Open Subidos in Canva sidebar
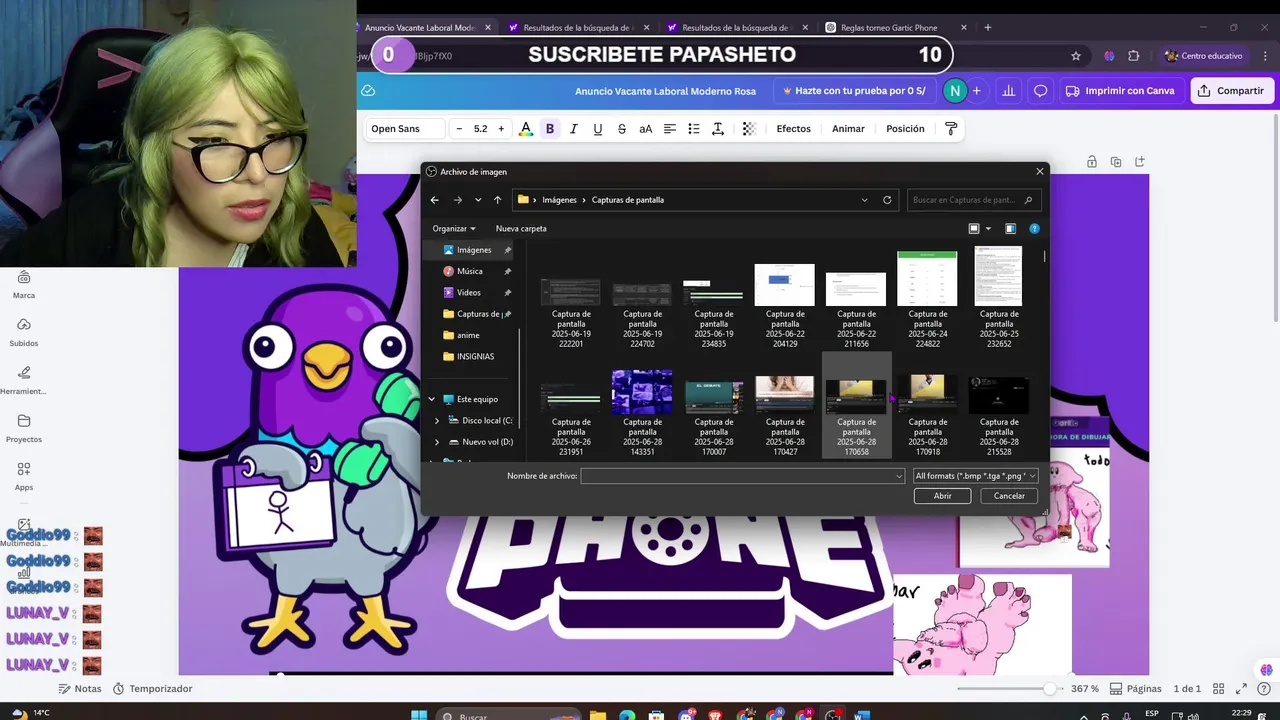This screenshot has height=720, width=1280. pos(24,332)
